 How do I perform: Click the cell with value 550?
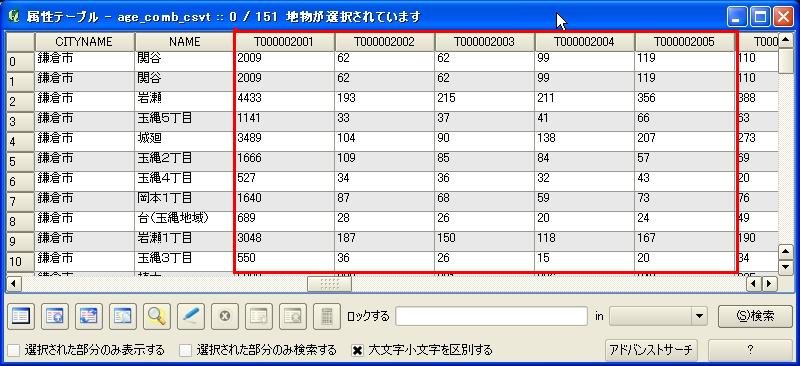[x=284, y=260]
